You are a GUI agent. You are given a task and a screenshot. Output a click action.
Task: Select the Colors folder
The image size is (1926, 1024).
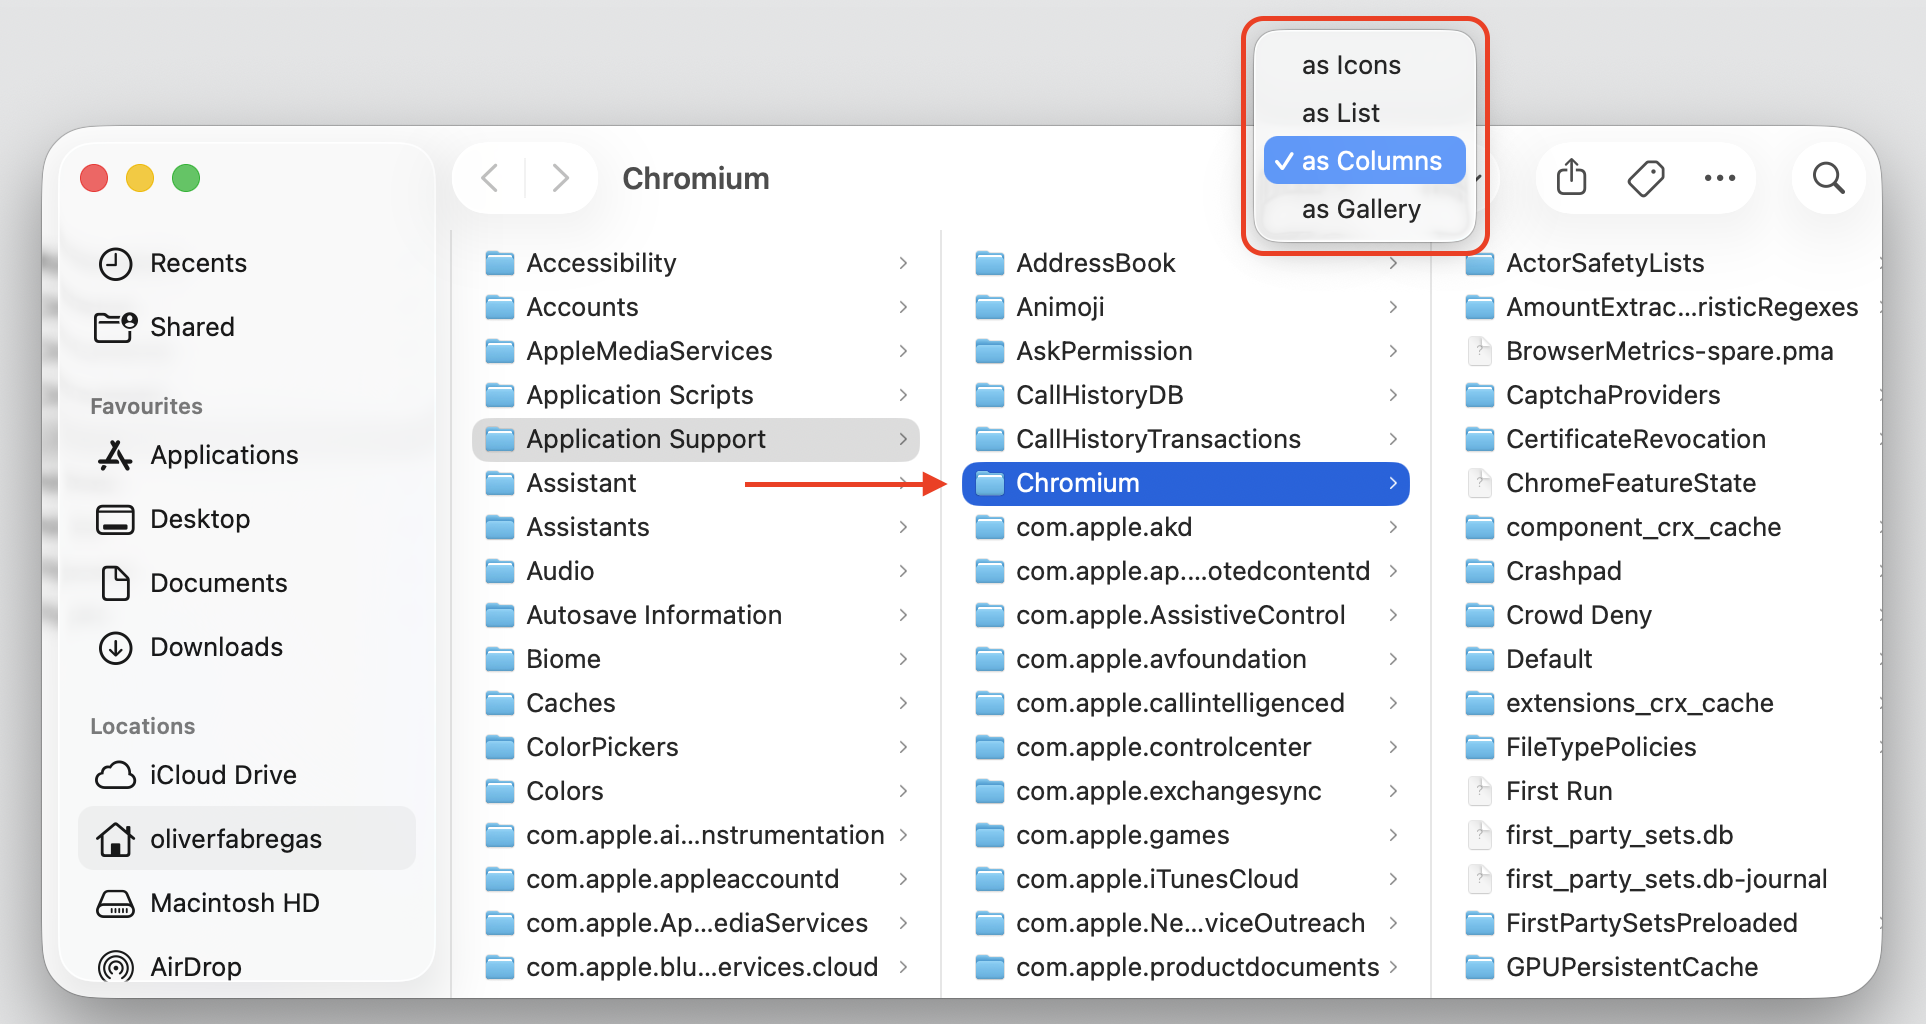[695, 791]
